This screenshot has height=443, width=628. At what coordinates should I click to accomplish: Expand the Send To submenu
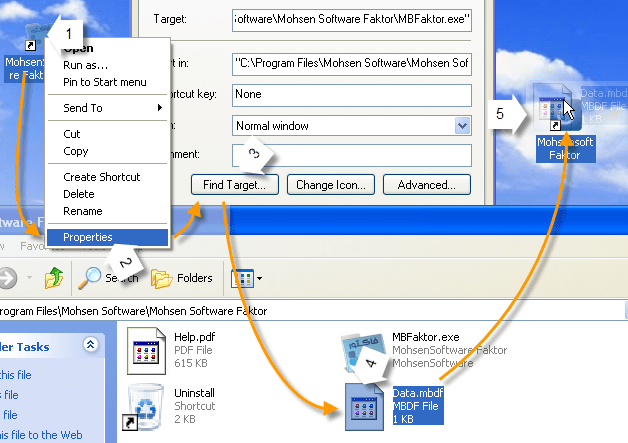(x=110, y=107)
